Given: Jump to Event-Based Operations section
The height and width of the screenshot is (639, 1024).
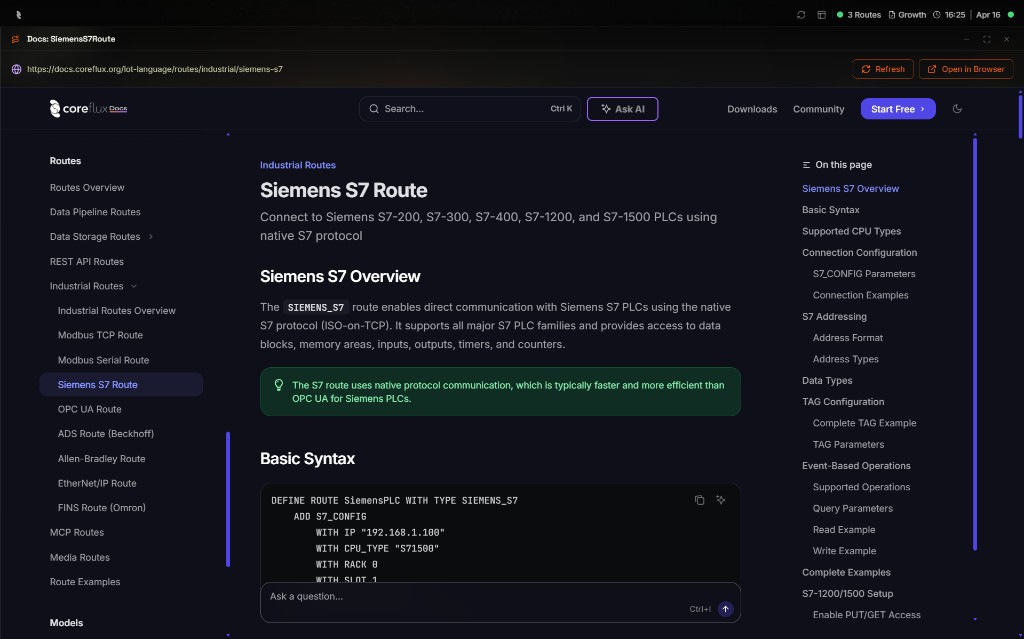Looking at the screenshot, I should click(x=856, y=466).
